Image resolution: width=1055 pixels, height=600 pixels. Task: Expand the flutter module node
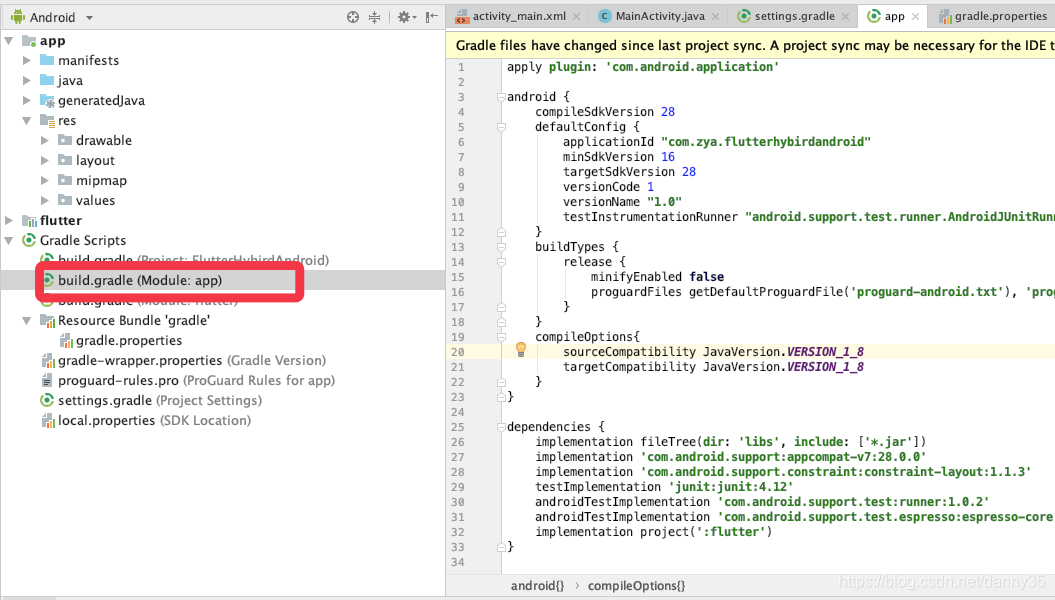pyautogui.click(x=9, y=220)
